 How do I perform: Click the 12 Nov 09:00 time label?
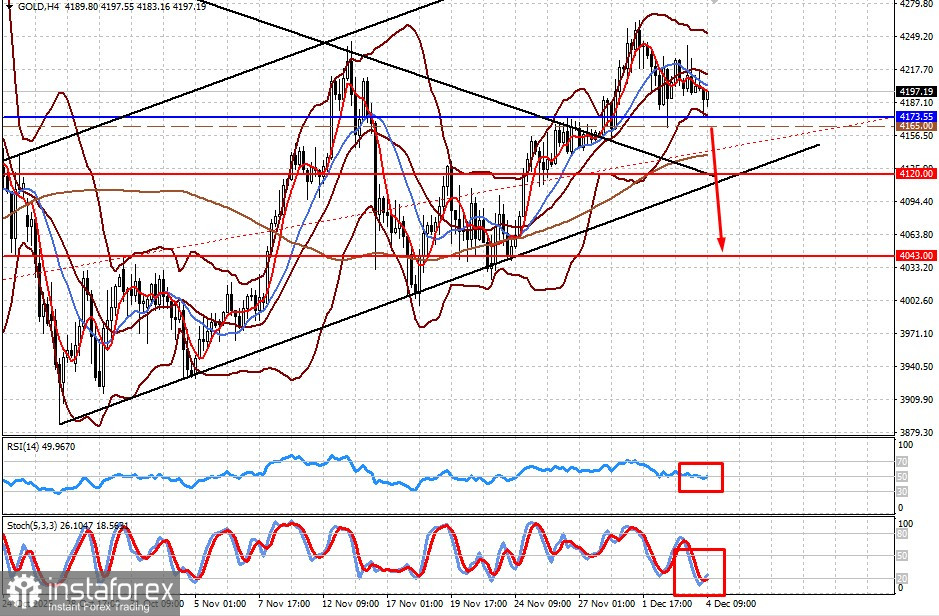click(x=350, y=603)
